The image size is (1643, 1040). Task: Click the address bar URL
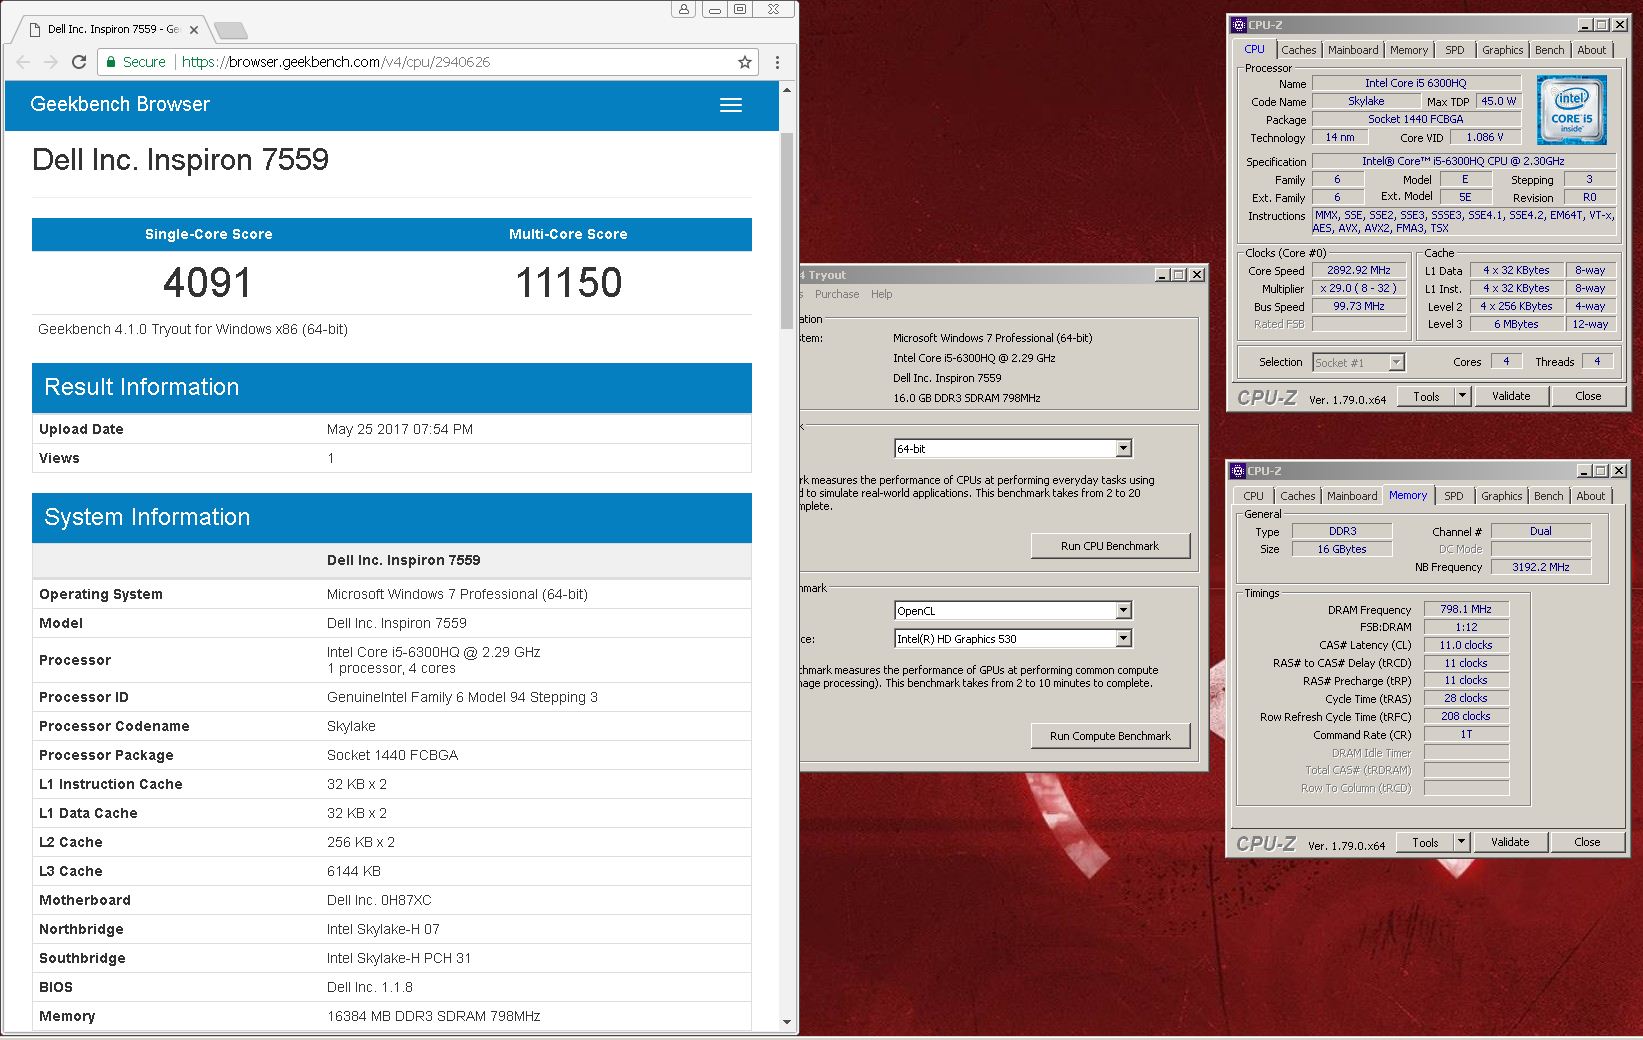[x=336, y=62]
